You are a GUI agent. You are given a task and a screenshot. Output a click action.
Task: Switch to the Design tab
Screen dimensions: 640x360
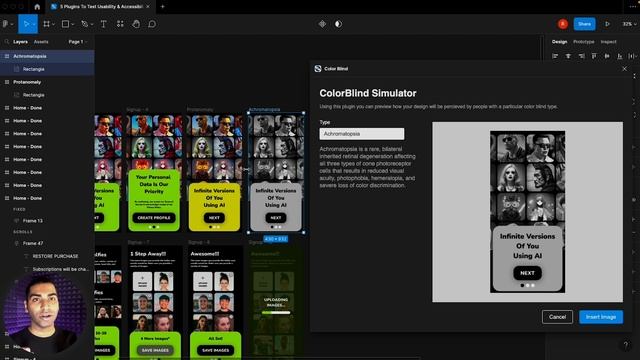[x=560, y=42]
